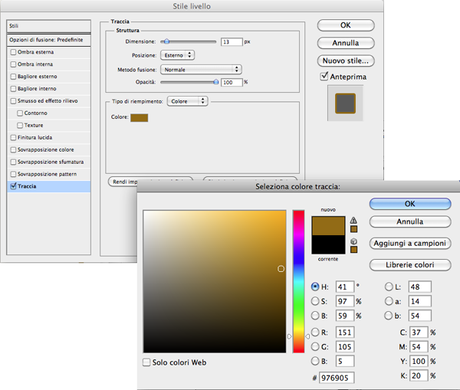Enable Solo colori Web checkbox

(146, 362)
